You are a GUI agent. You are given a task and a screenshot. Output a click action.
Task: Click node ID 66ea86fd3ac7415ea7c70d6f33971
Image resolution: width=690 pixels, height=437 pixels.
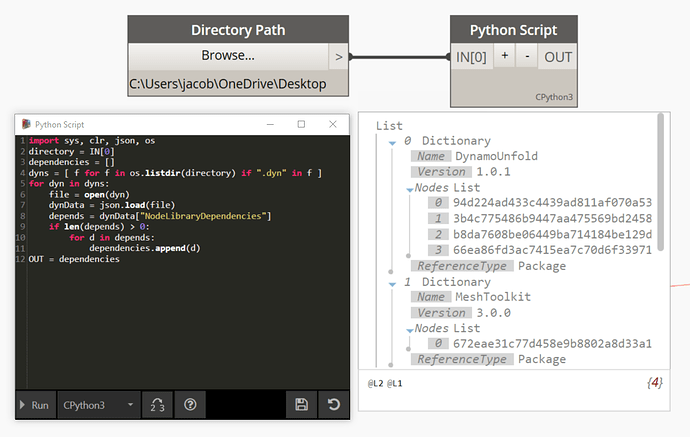(552, 250)
